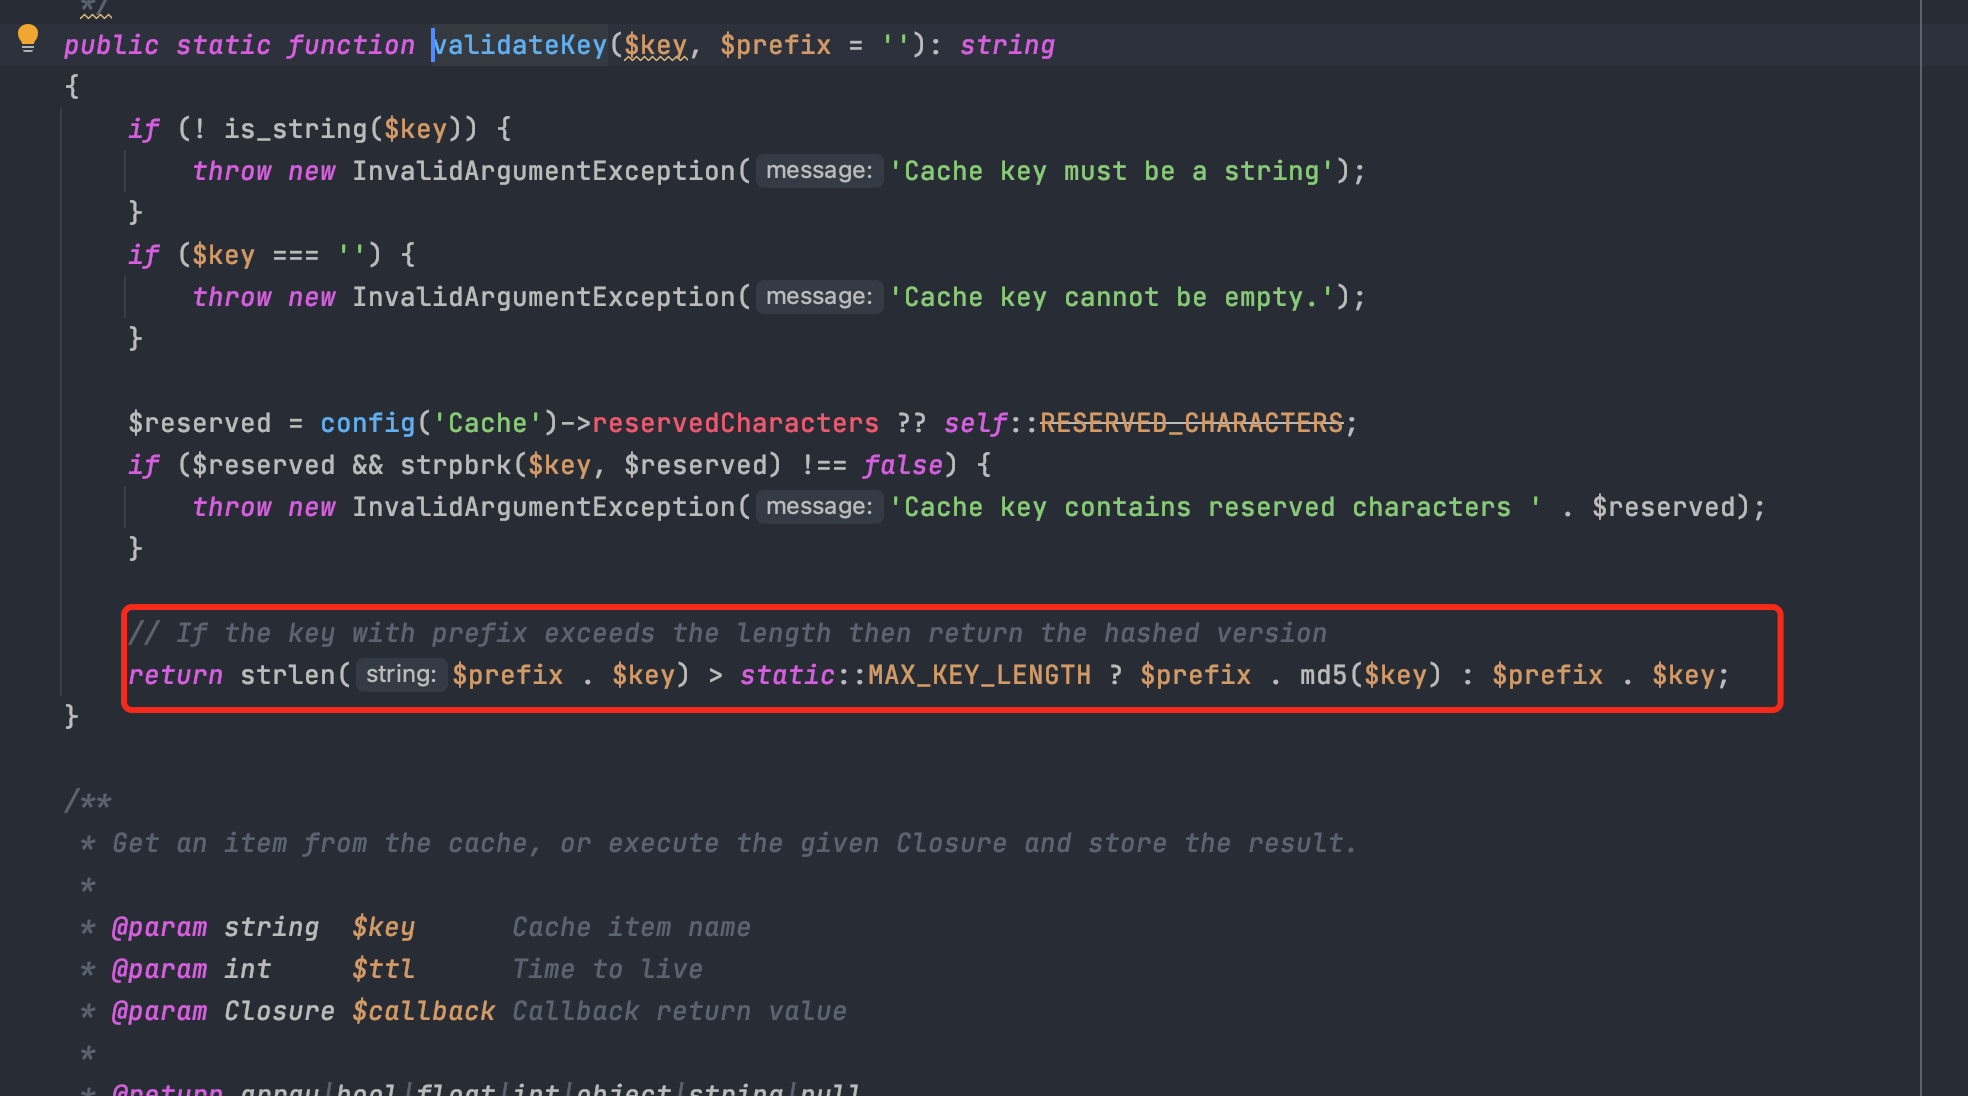Click the $callback param in docblock
The image size is (1968, 1096).
coord(423,1011)
